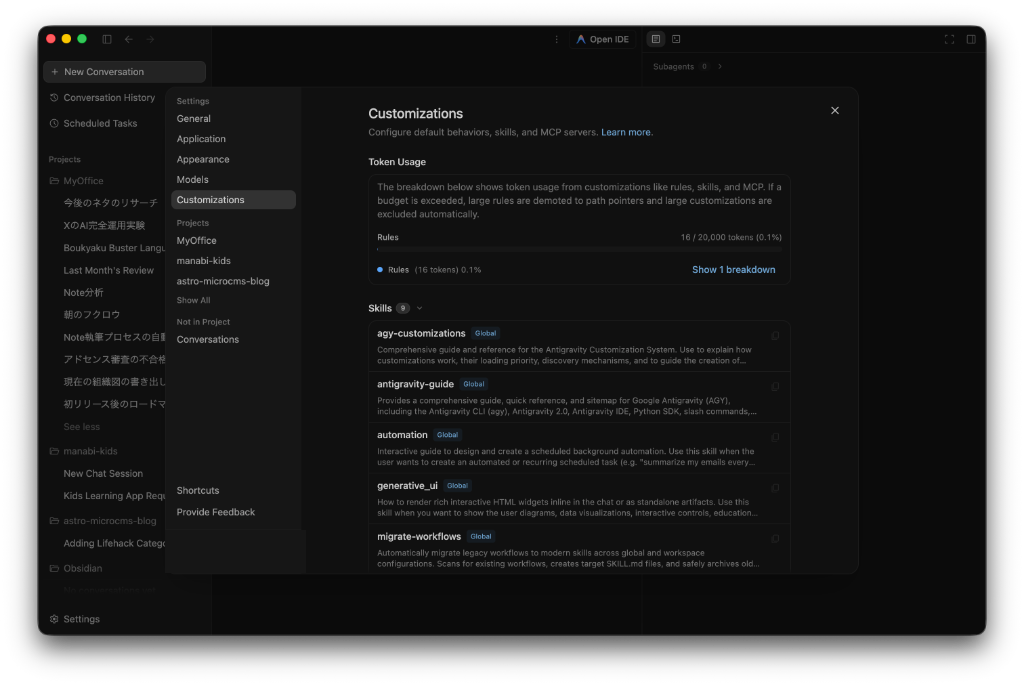Switch to Appearance settings
The image size is (1024, 685).
pyautogui.click(x=233, y=159)
